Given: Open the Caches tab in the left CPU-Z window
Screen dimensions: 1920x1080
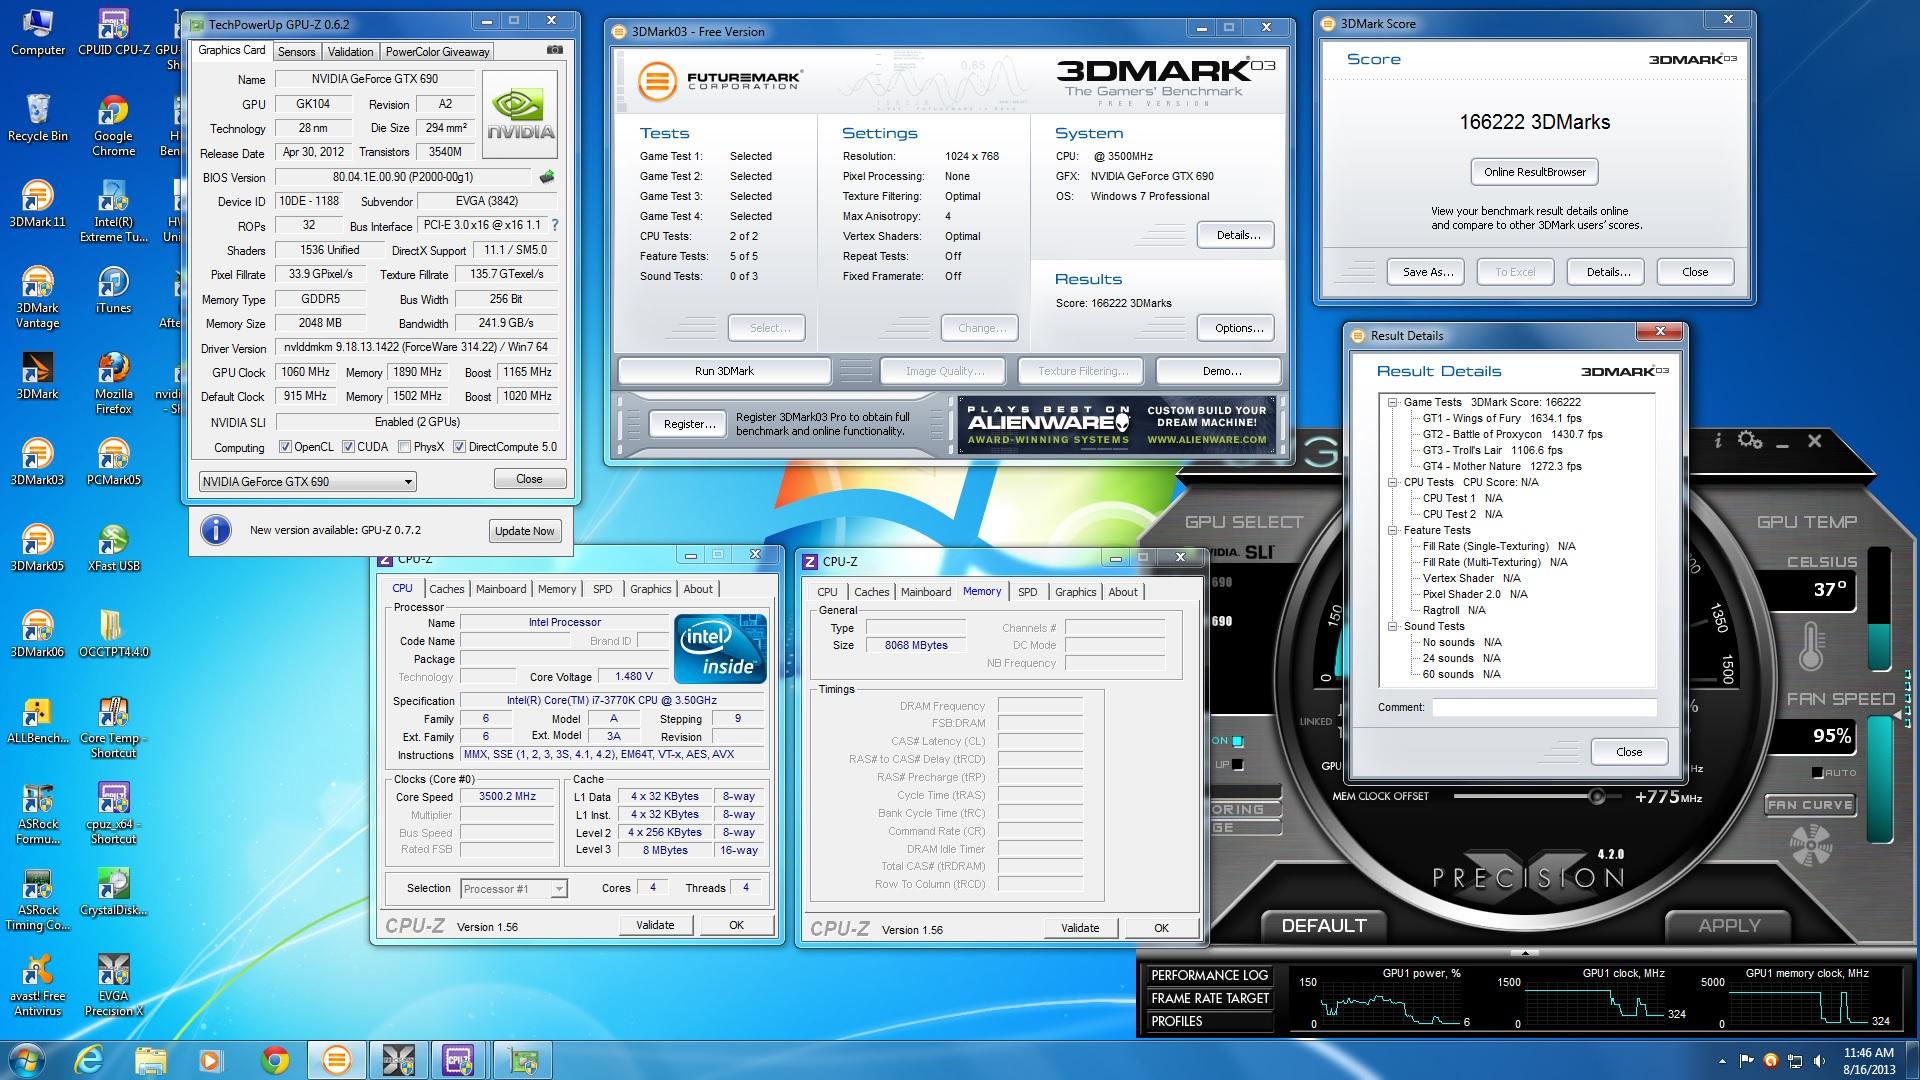Looking at the screenshot, I should click(446, 589).
